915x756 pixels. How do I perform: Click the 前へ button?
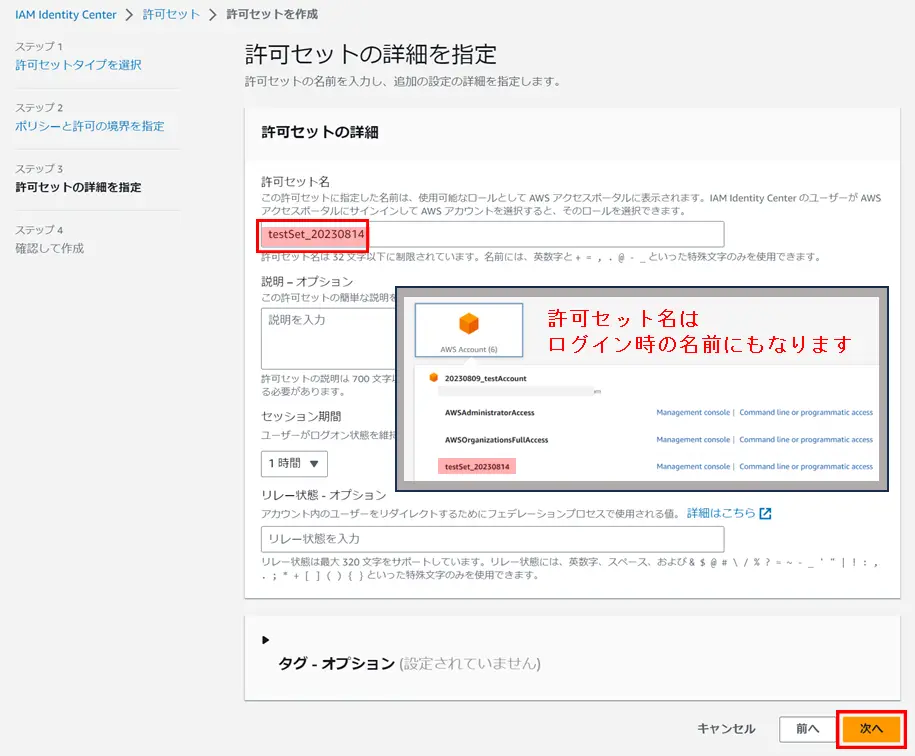(808, 729)
